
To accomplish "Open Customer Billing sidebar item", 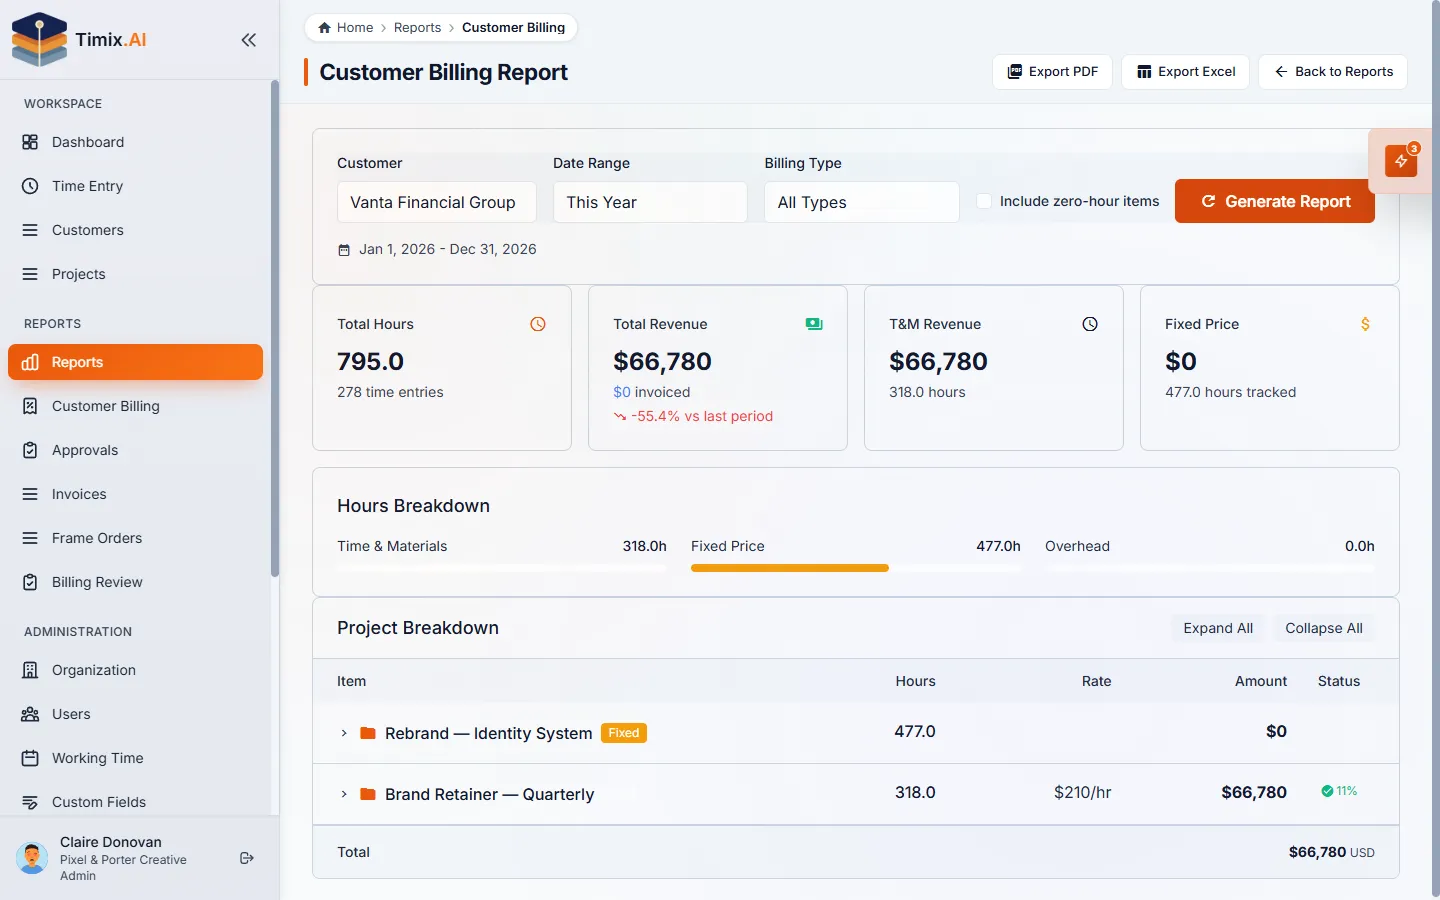I will click(x=135, y=406).
